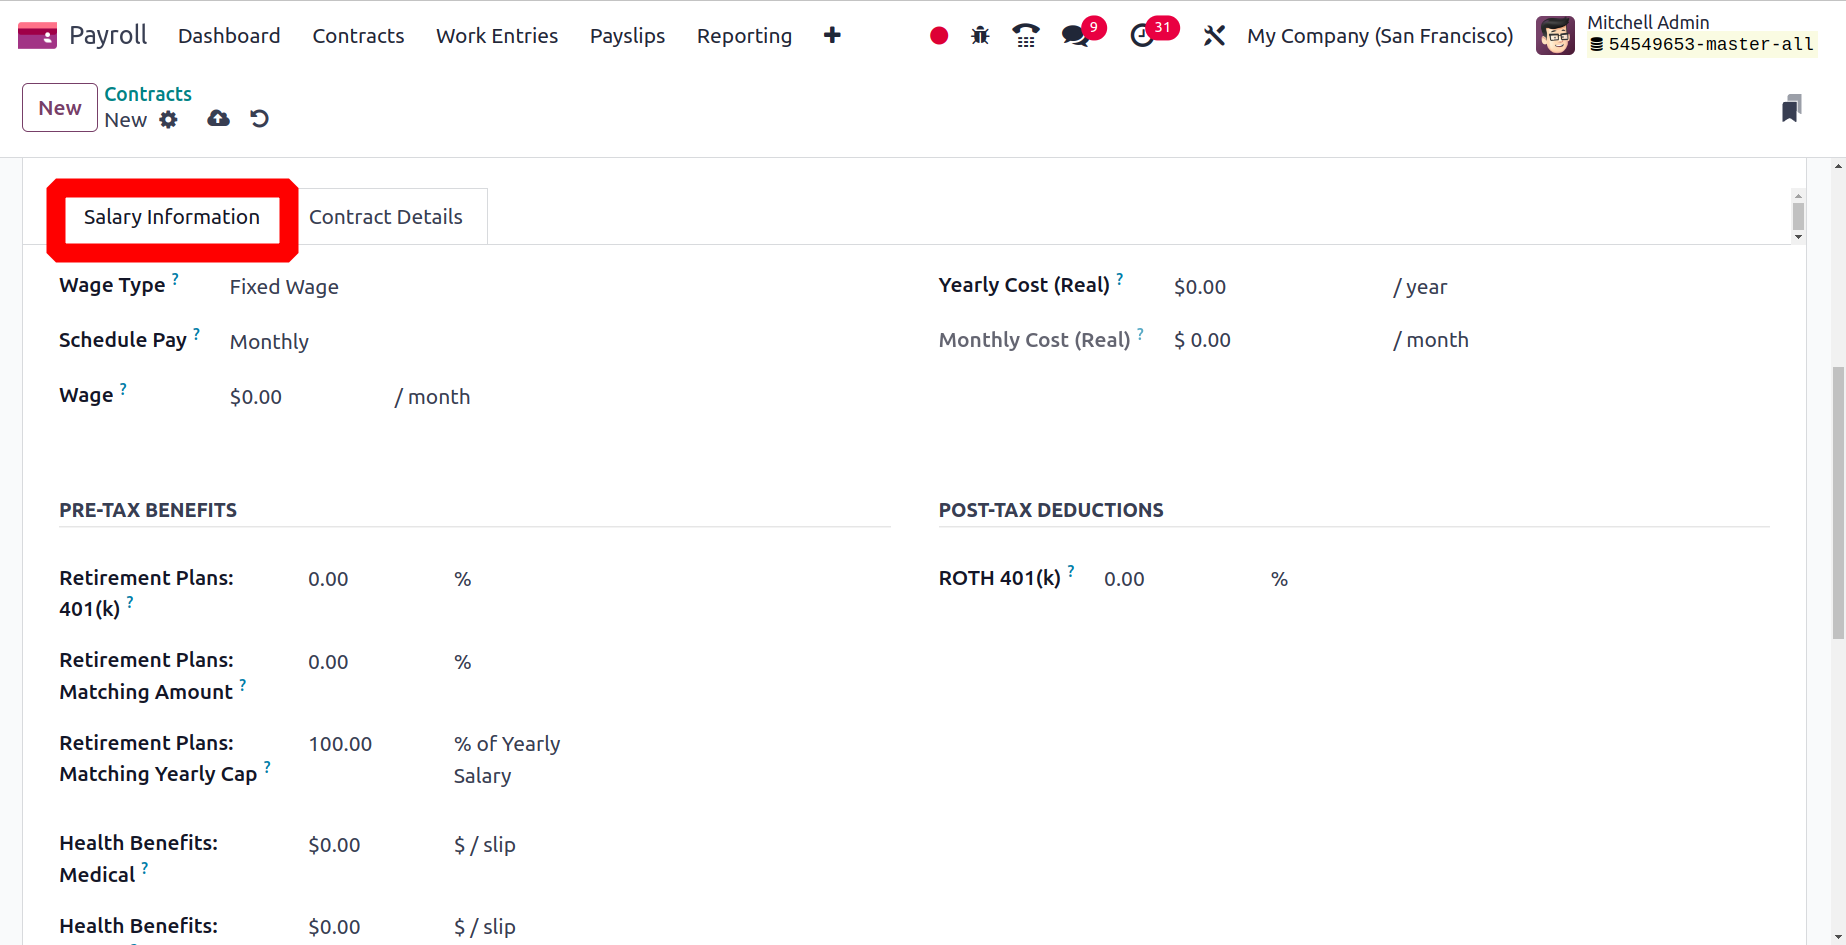Switch to the Contract Details tab
Image resolution: width=1846 pixels, height=945 pixels.
coord(386,217)
